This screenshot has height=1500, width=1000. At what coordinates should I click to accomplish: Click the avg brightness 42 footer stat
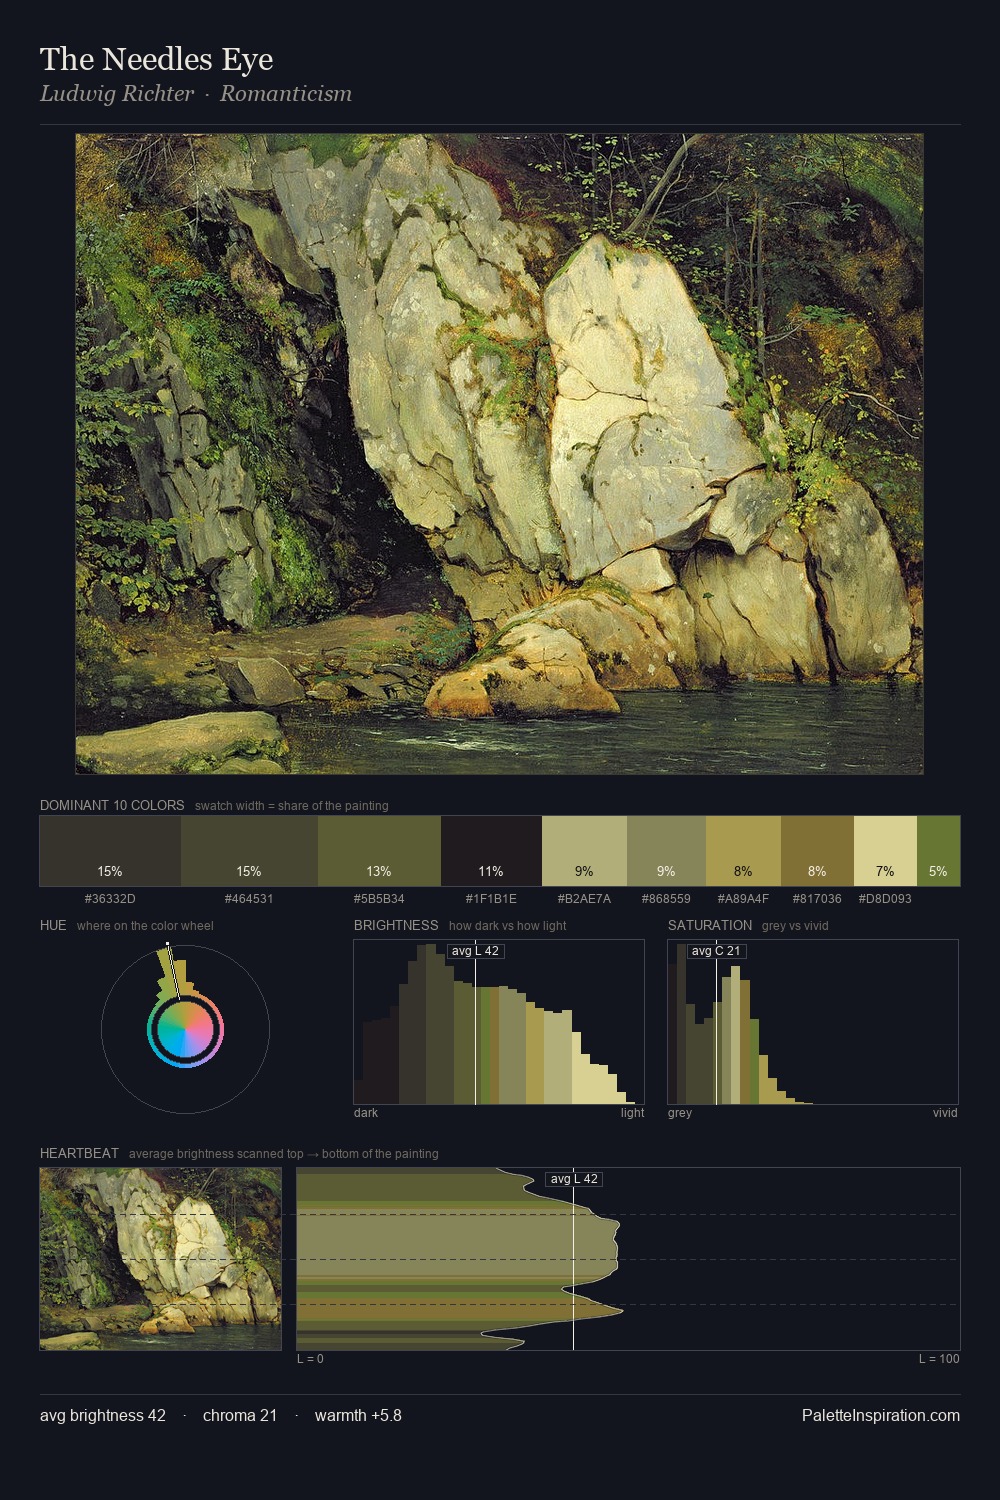103,1416
